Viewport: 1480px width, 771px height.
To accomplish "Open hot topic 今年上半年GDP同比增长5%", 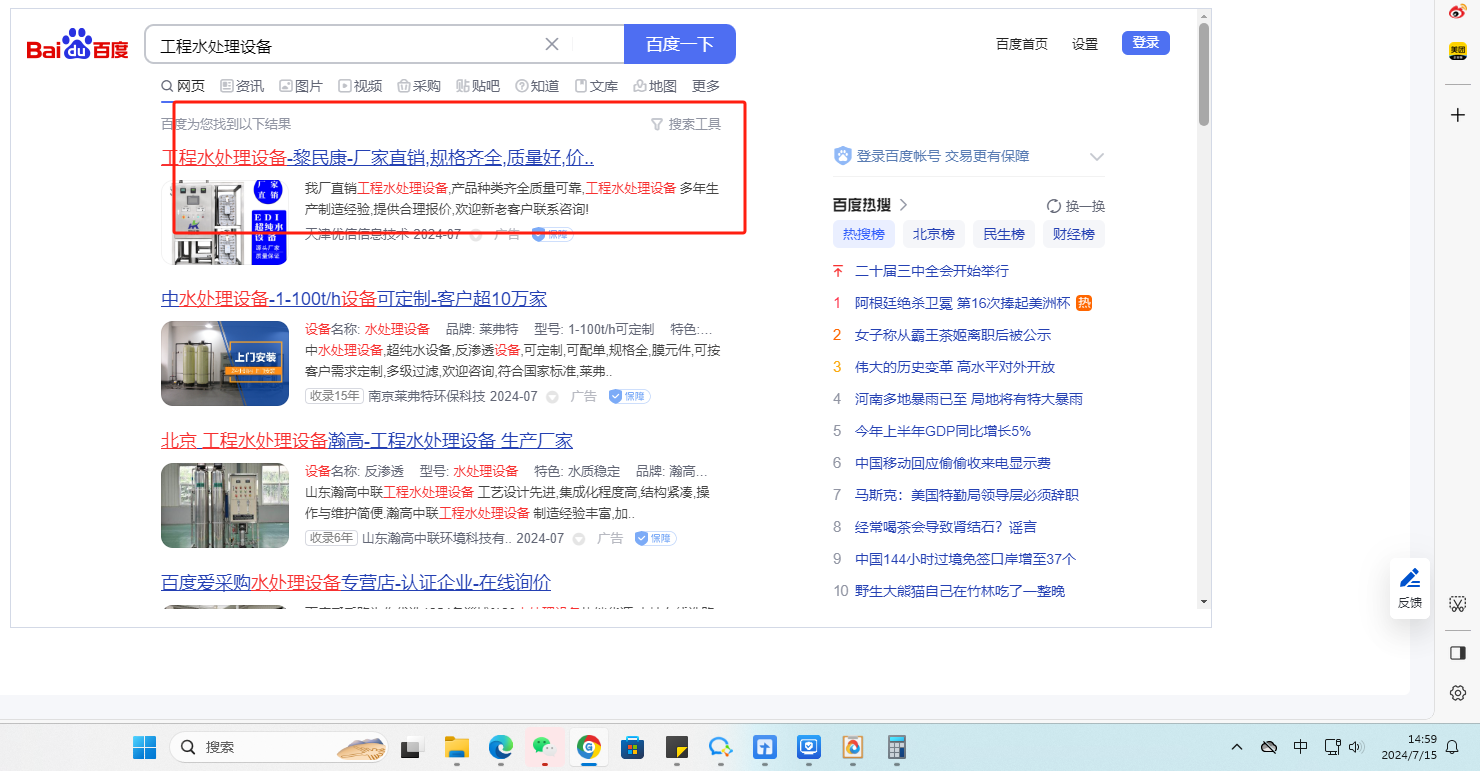I will pos(942,431).
